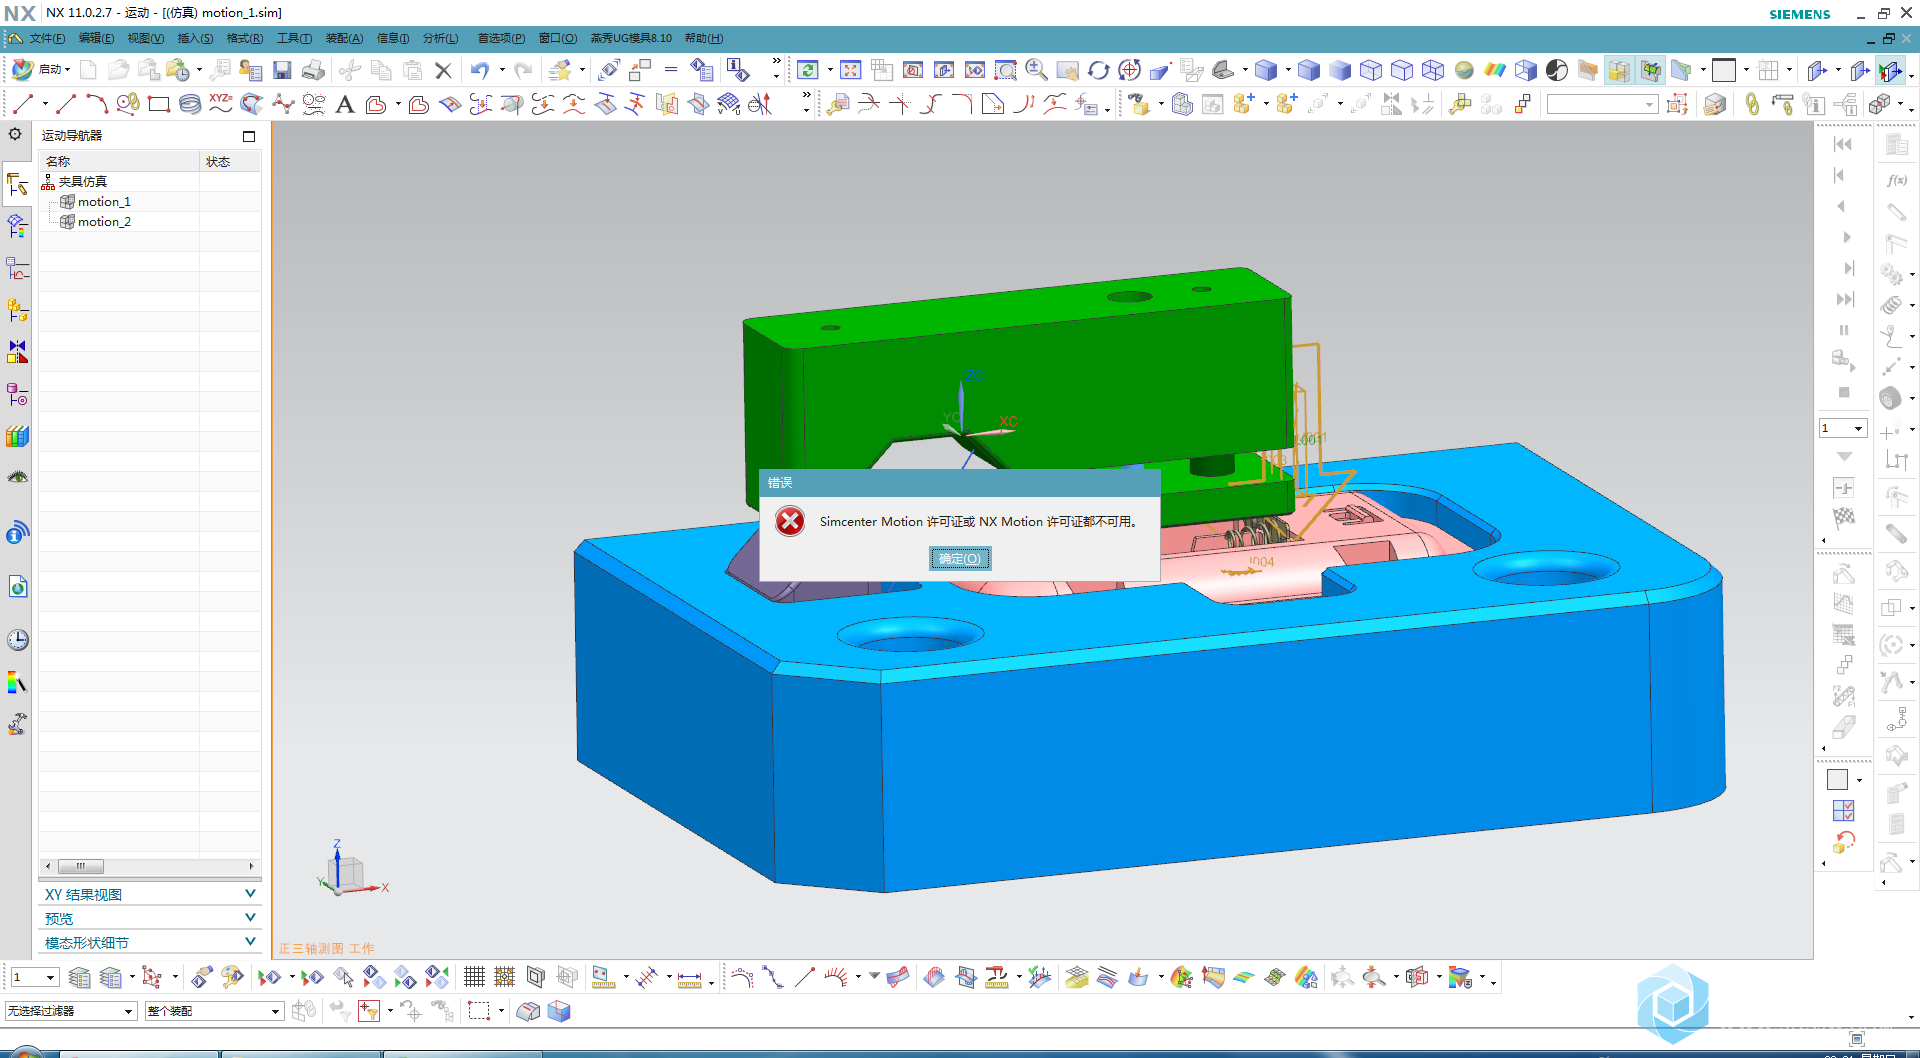Image resolution: width=1920 pixels, height=1058 pixels.
Task: Select the Rectangle sketch tool
Action: 158,104
